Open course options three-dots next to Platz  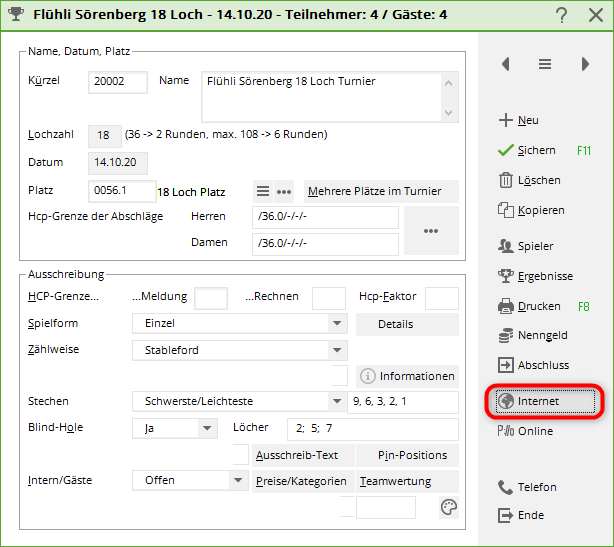[x=284, y=191]
